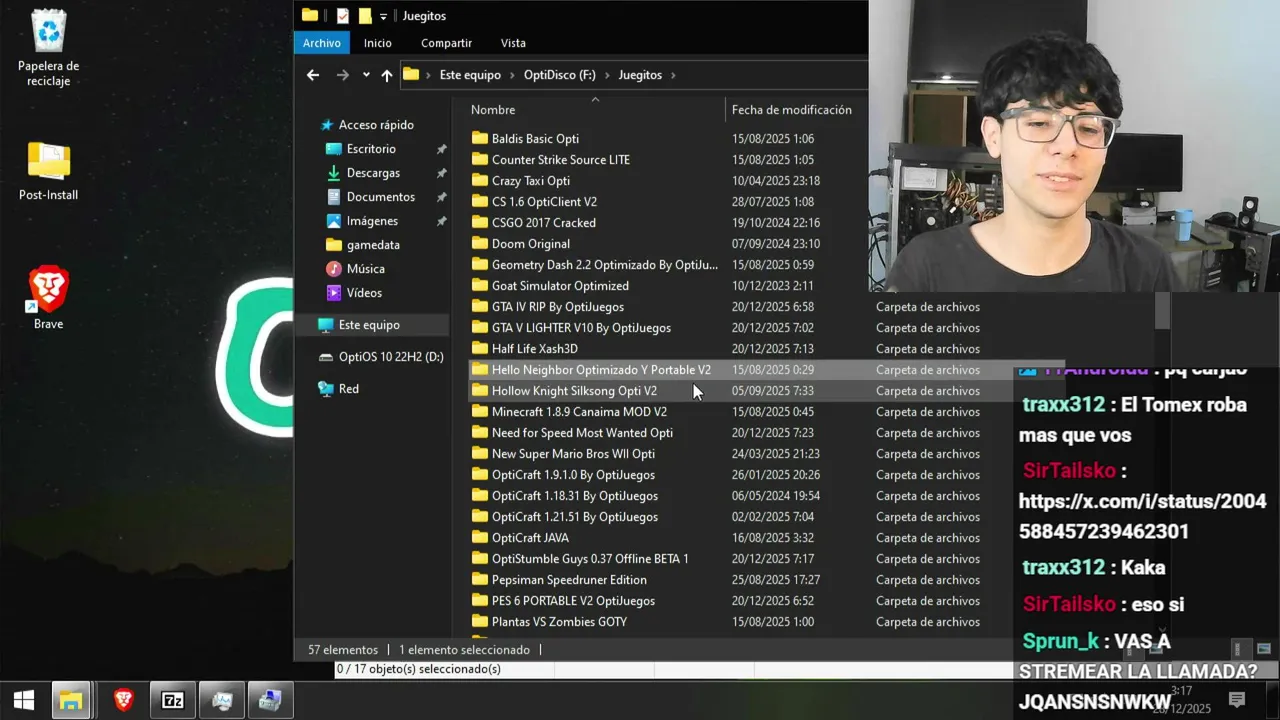Expand chevron after Juegitos breadcrumb
The image size is (1280, 720).
pyautogui.click(x=673, y=75)
